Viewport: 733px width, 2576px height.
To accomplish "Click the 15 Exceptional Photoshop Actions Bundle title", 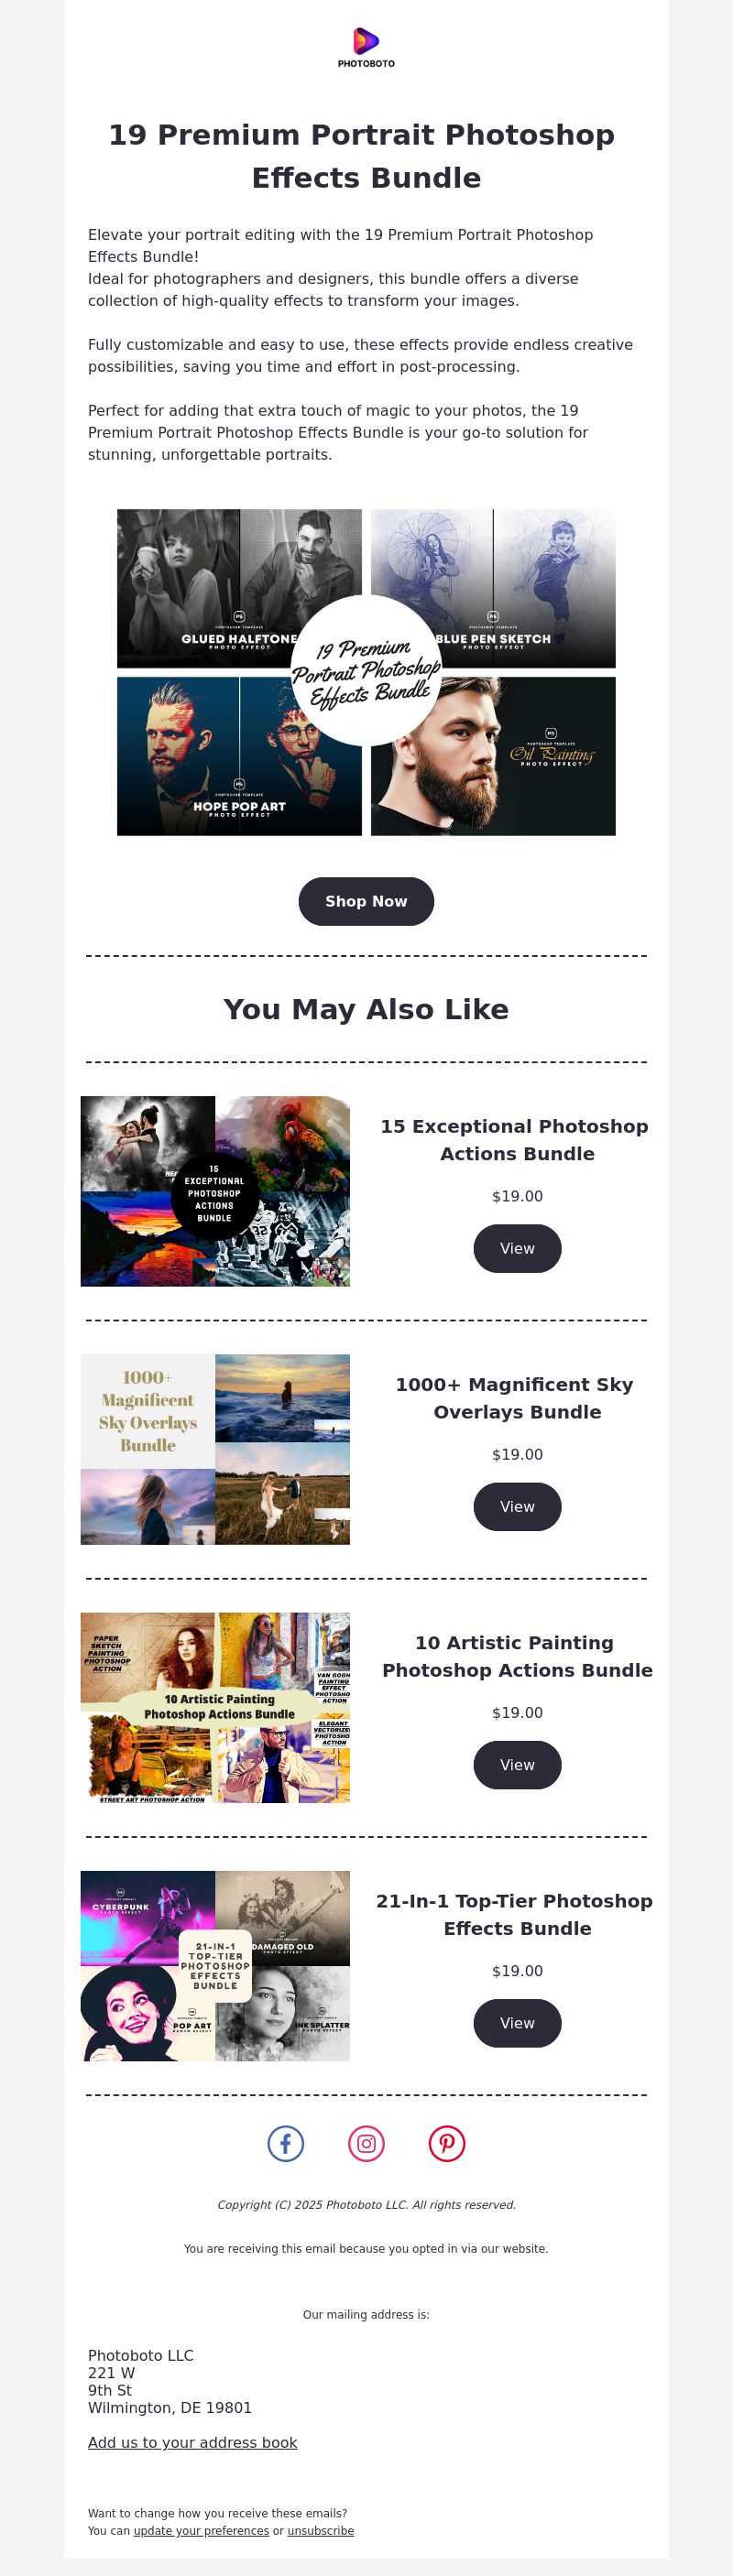I will [x=515, y=1139].
